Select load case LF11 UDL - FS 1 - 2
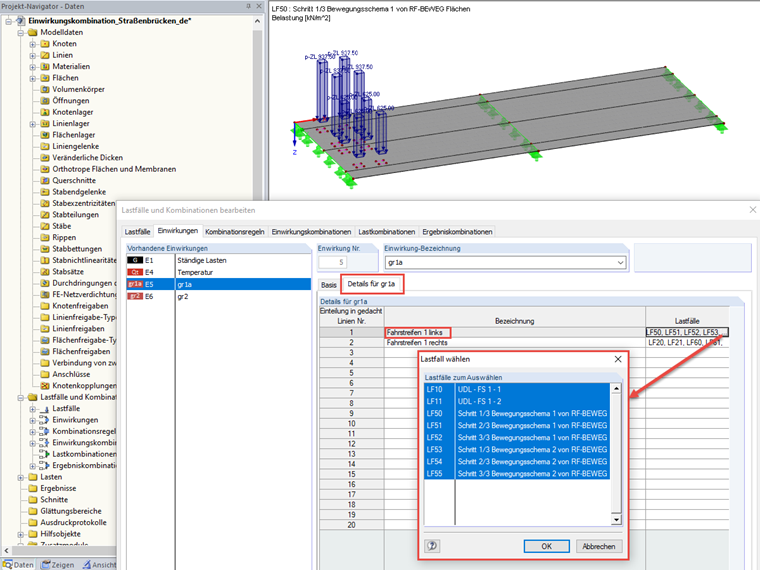Viewport: 760px width, 570px height. point(517,401)
